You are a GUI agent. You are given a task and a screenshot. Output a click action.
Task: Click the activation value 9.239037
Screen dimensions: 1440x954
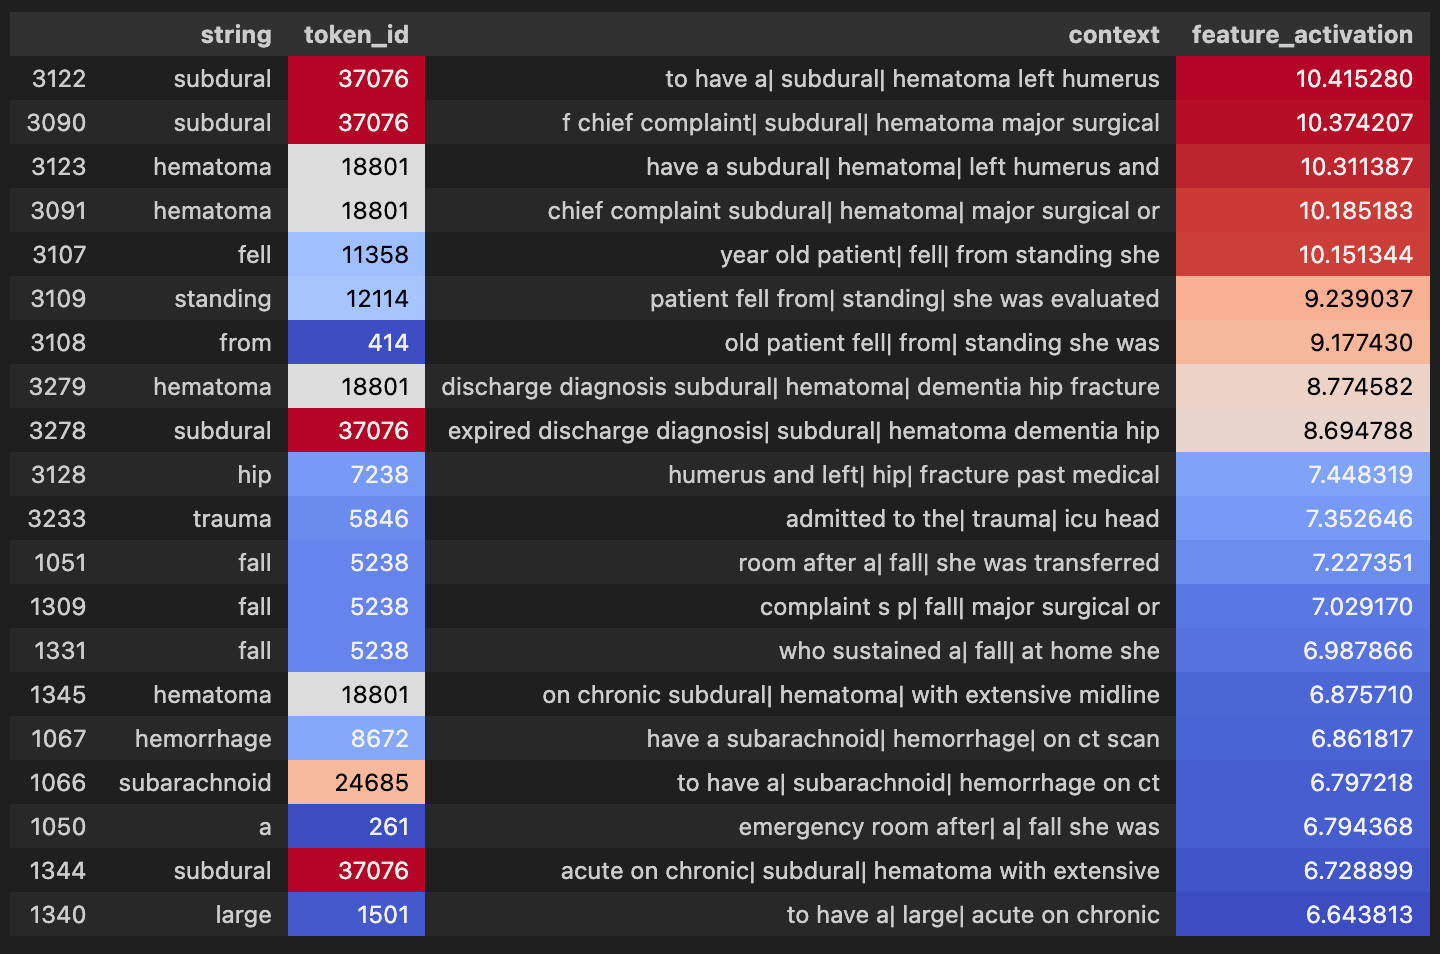point(1358,299)
